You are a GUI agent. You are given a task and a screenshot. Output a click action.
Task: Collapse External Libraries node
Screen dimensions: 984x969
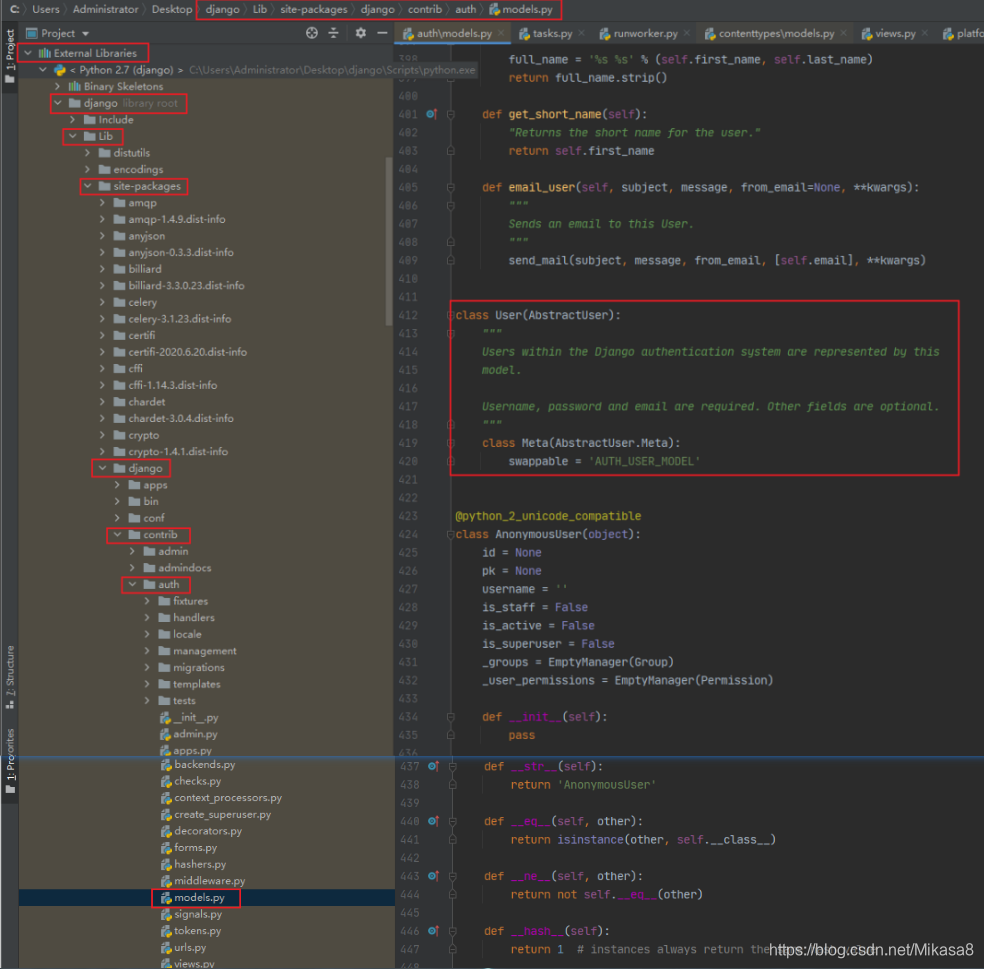point(28,53)
